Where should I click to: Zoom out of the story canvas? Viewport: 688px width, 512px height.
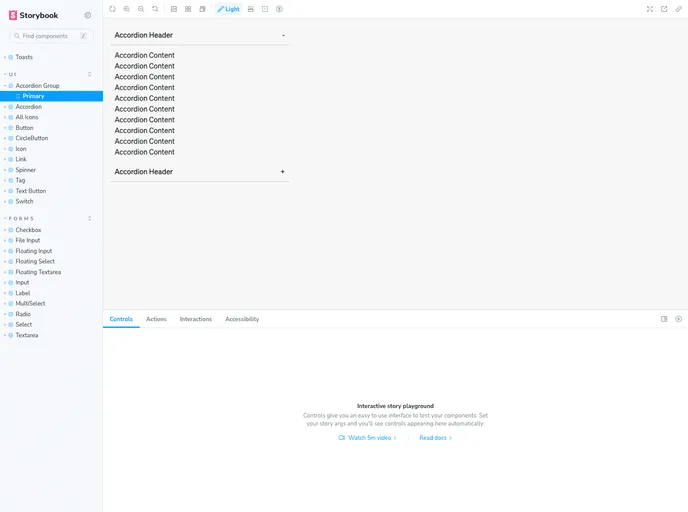[141, 9]
